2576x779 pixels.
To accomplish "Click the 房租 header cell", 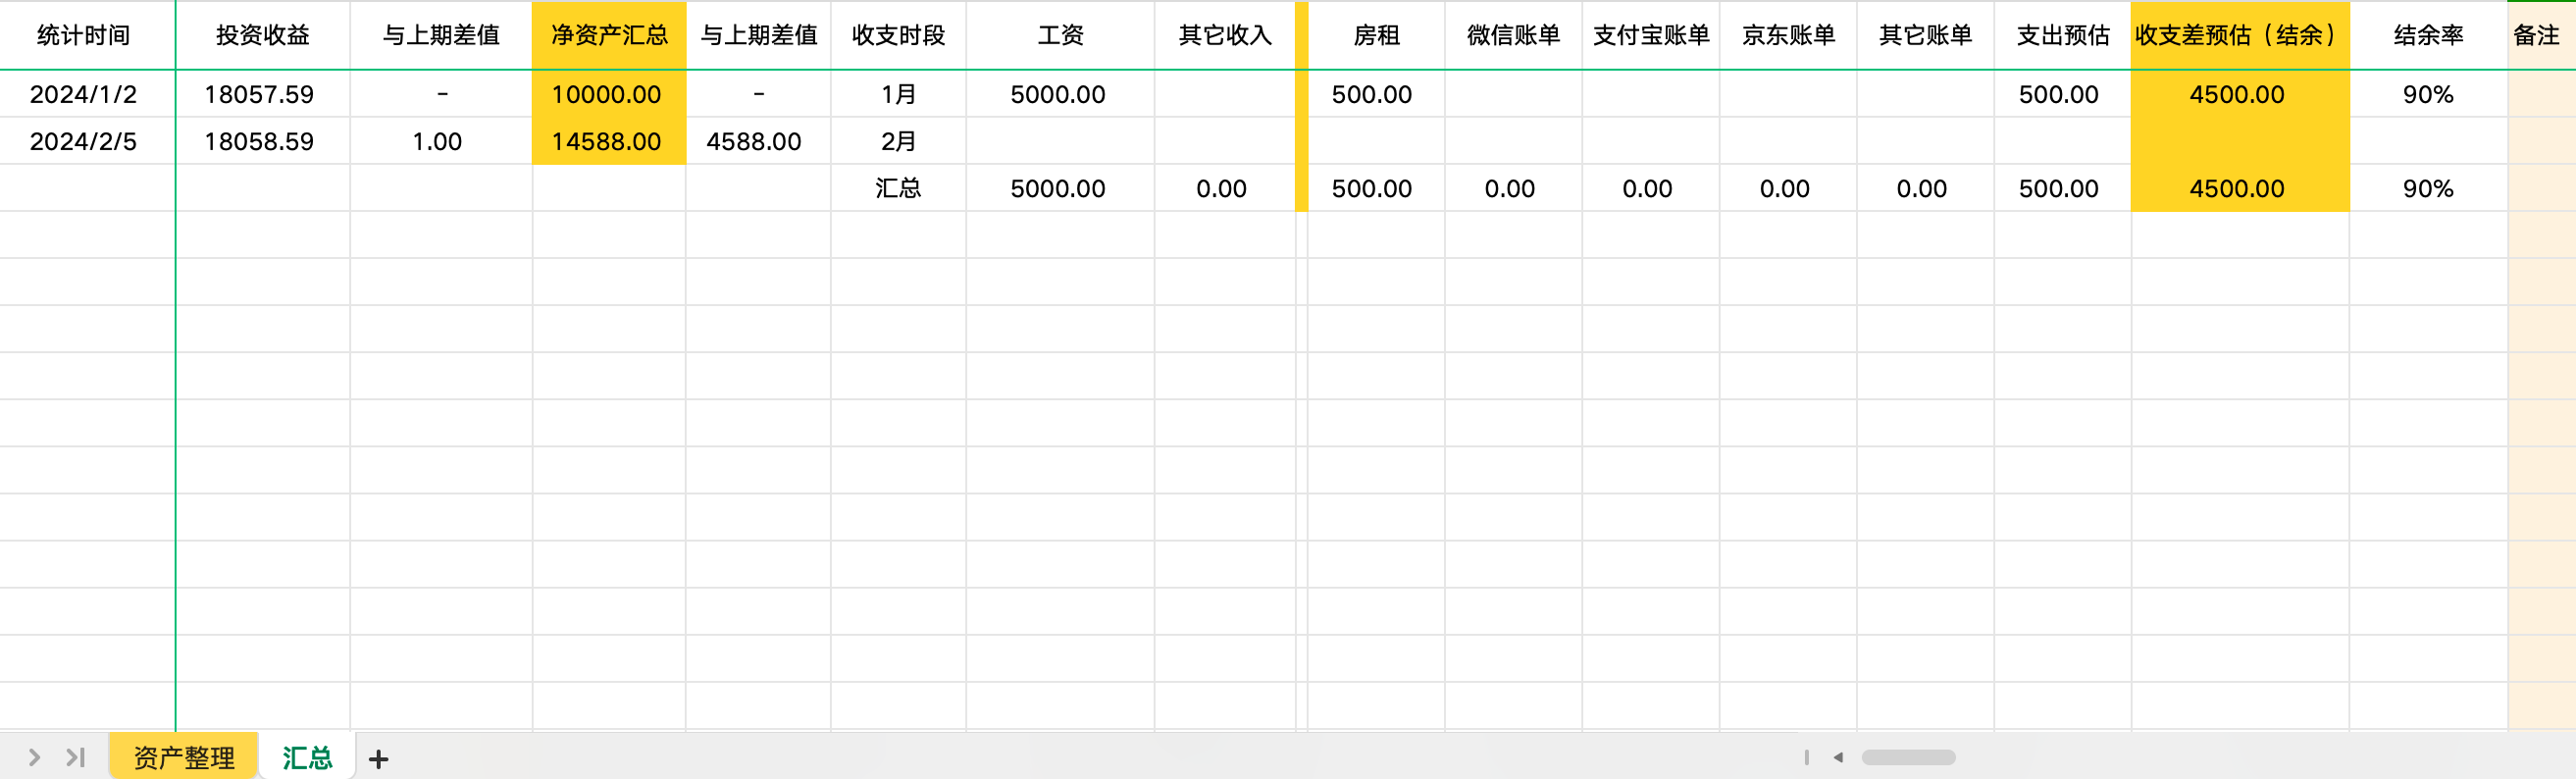I will pos(1376,36).
